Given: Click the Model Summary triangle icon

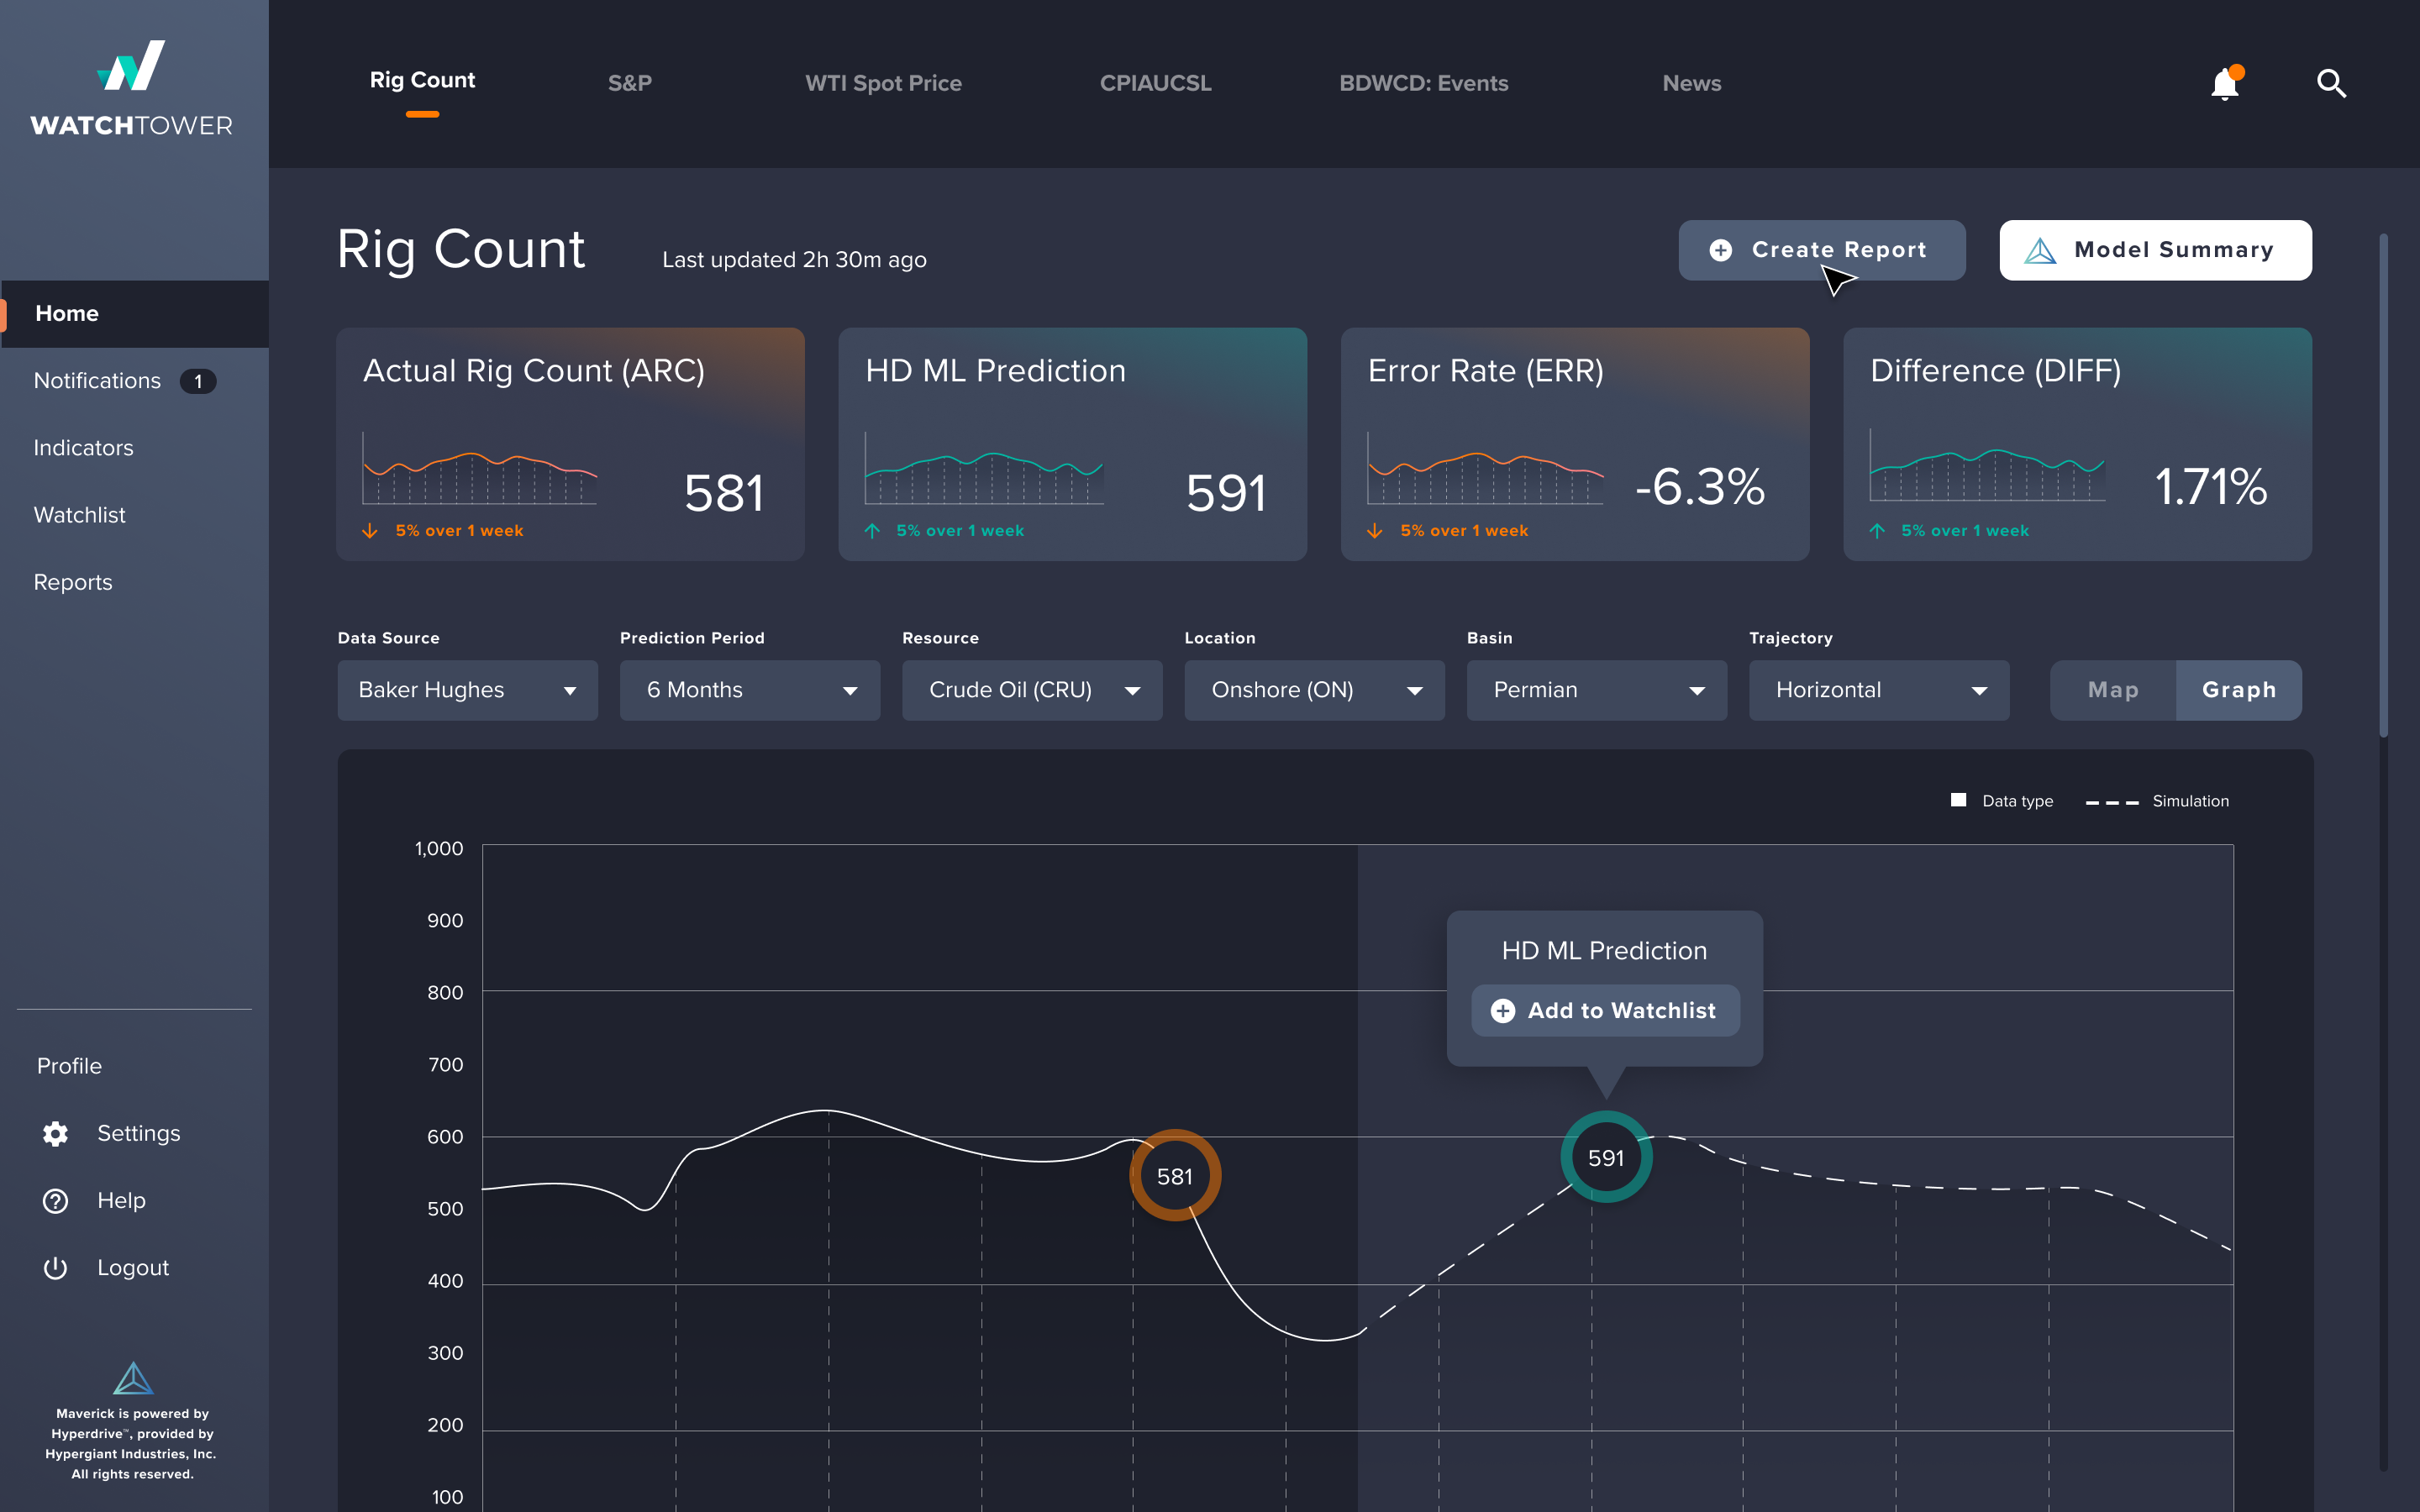Looking at the screenshot, I should pos(2043,250).
